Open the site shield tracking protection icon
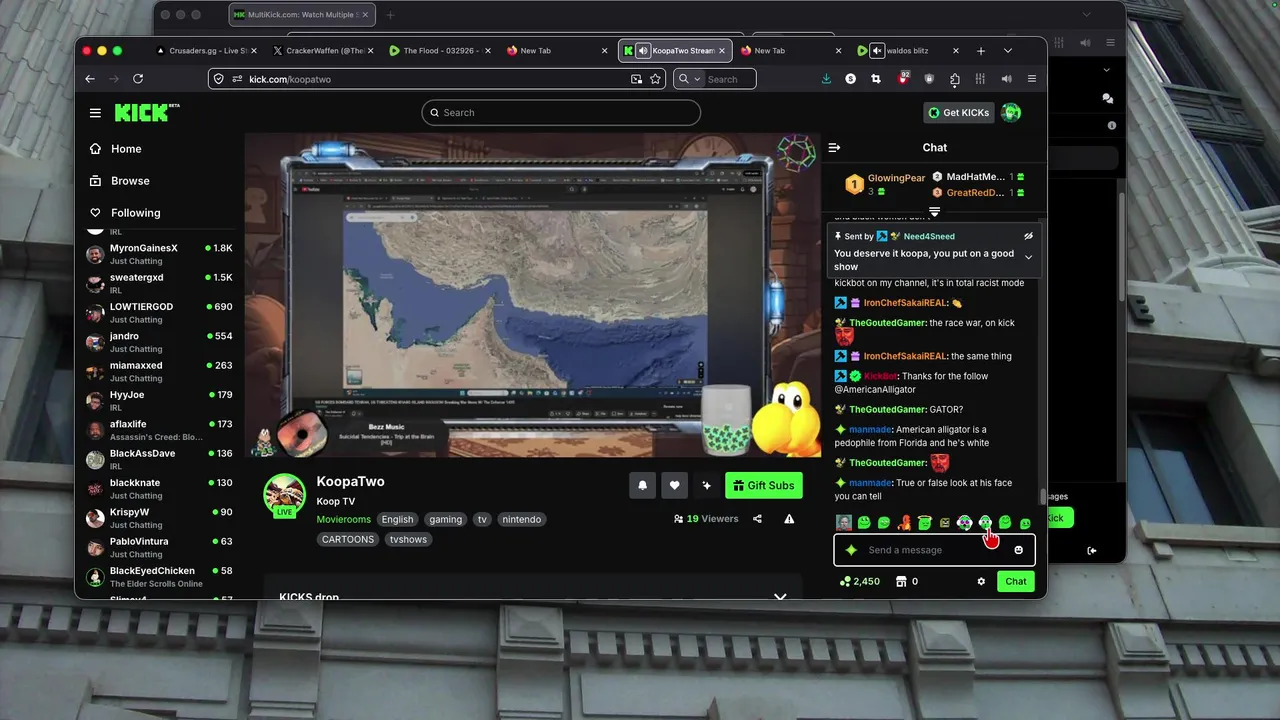 (219, 79)
